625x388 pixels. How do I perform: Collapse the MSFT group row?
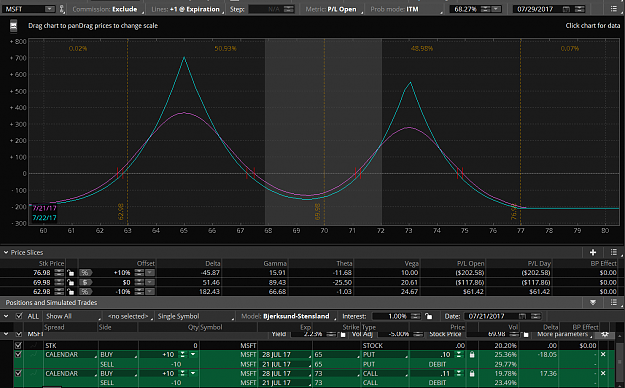pyautogui.click(x=6, y=334)
